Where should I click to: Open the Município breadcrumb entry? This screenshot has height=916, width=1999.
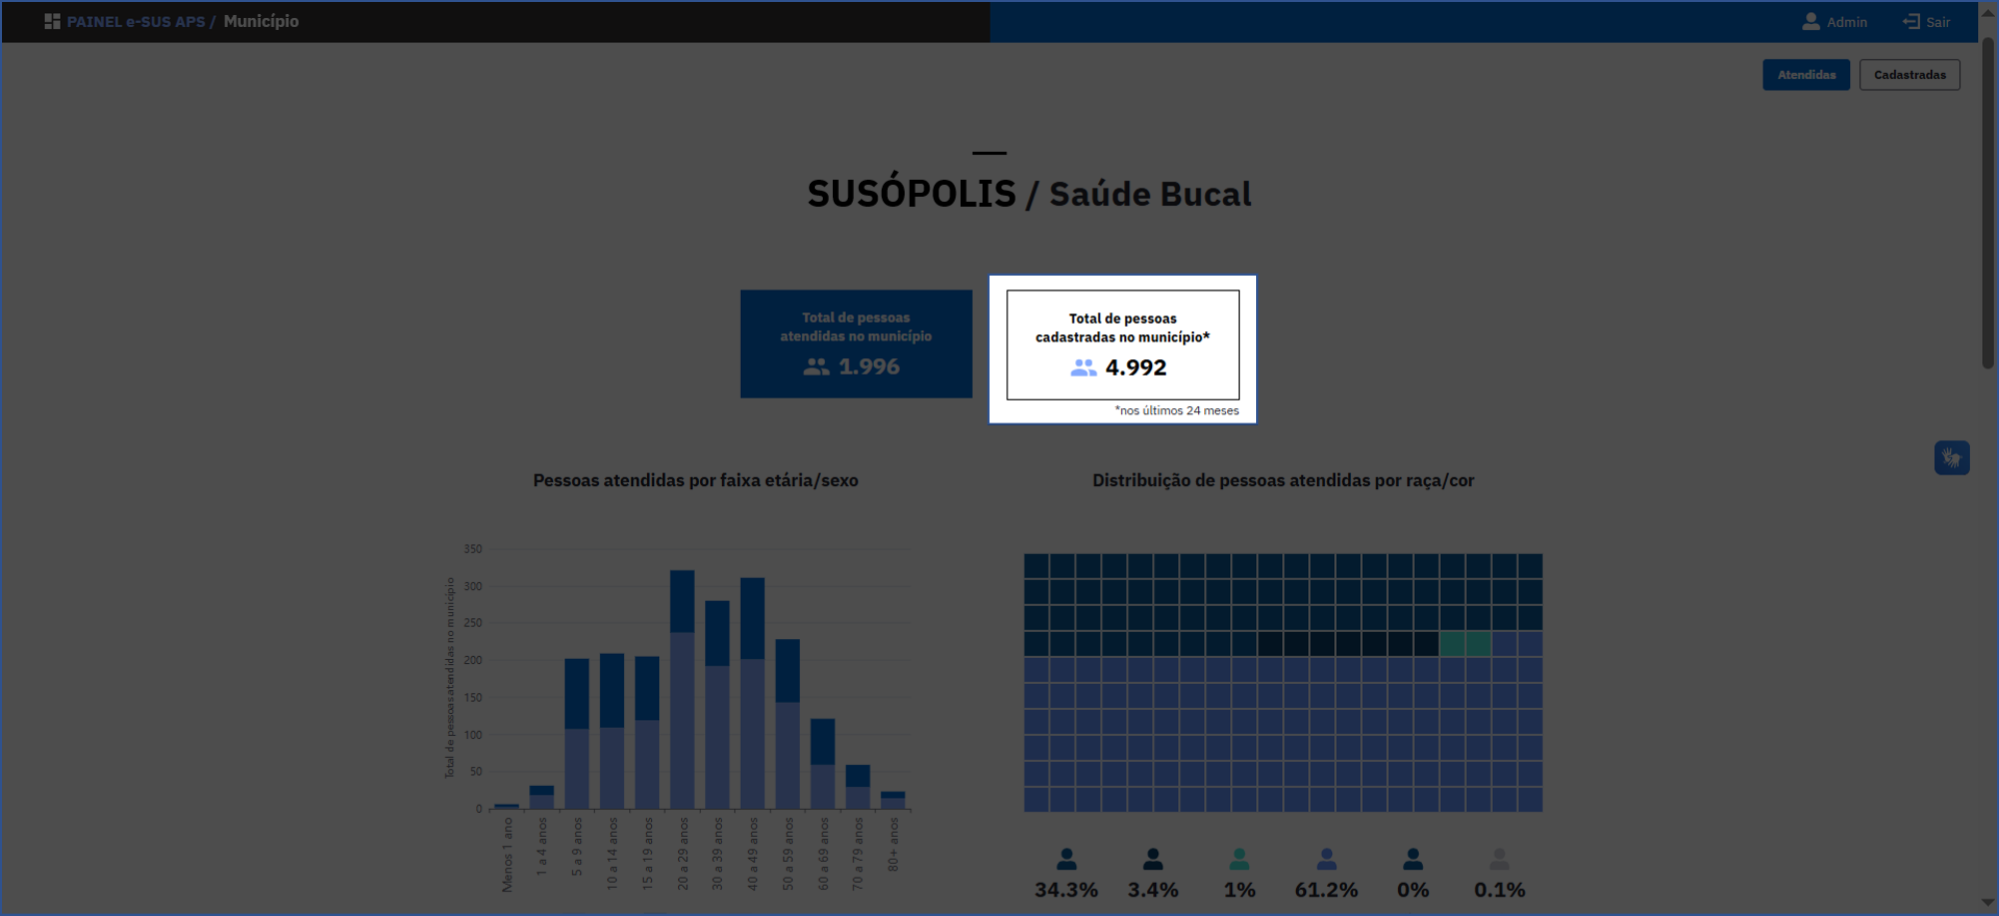[x=259, y=20]
